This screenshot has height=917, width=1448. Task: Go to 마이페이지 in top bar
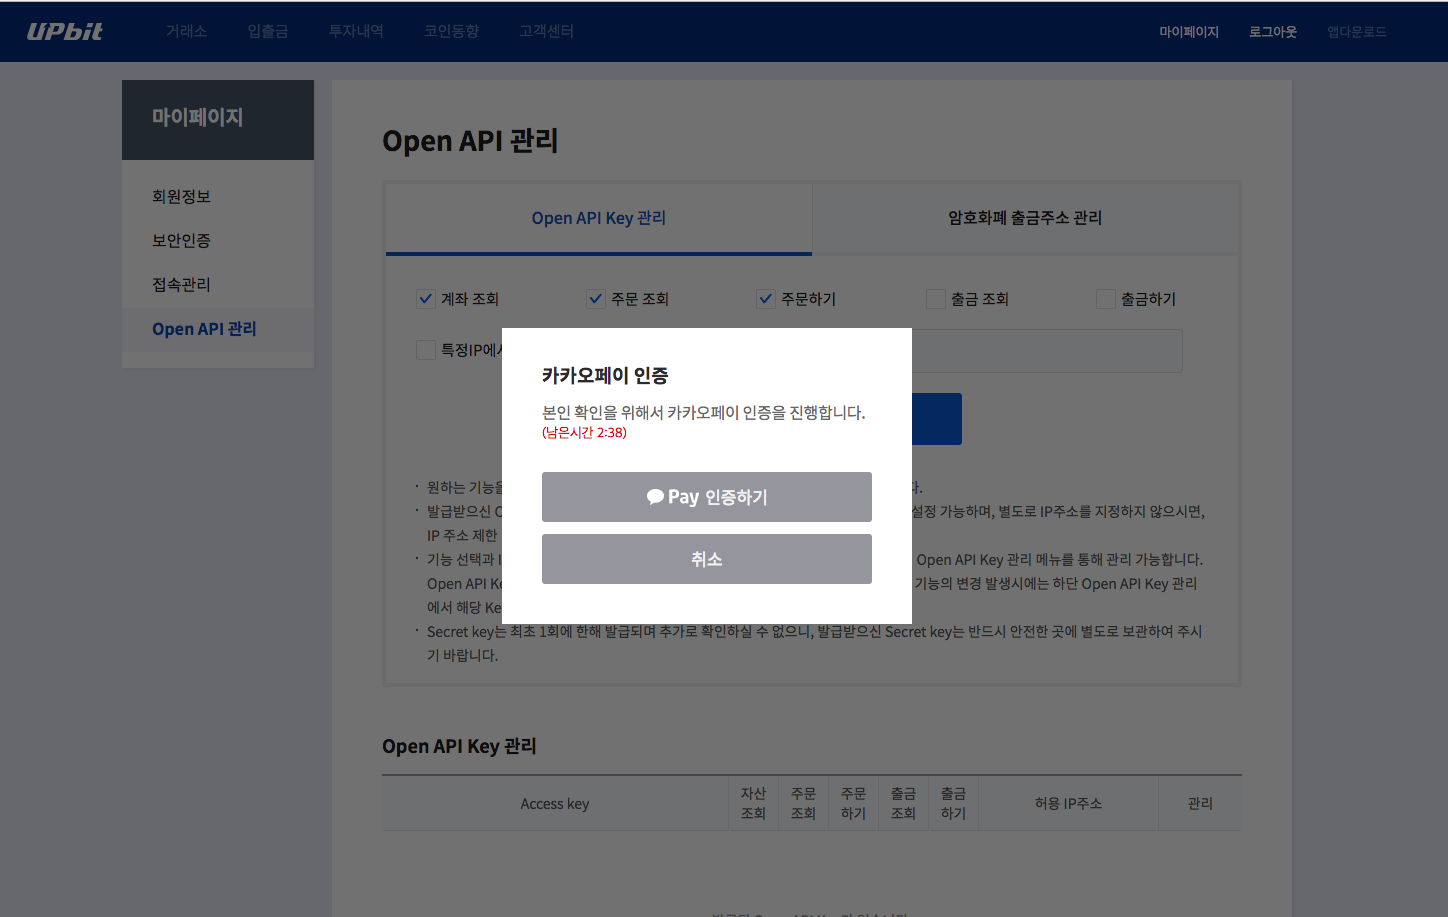(x=1189, y=32)
